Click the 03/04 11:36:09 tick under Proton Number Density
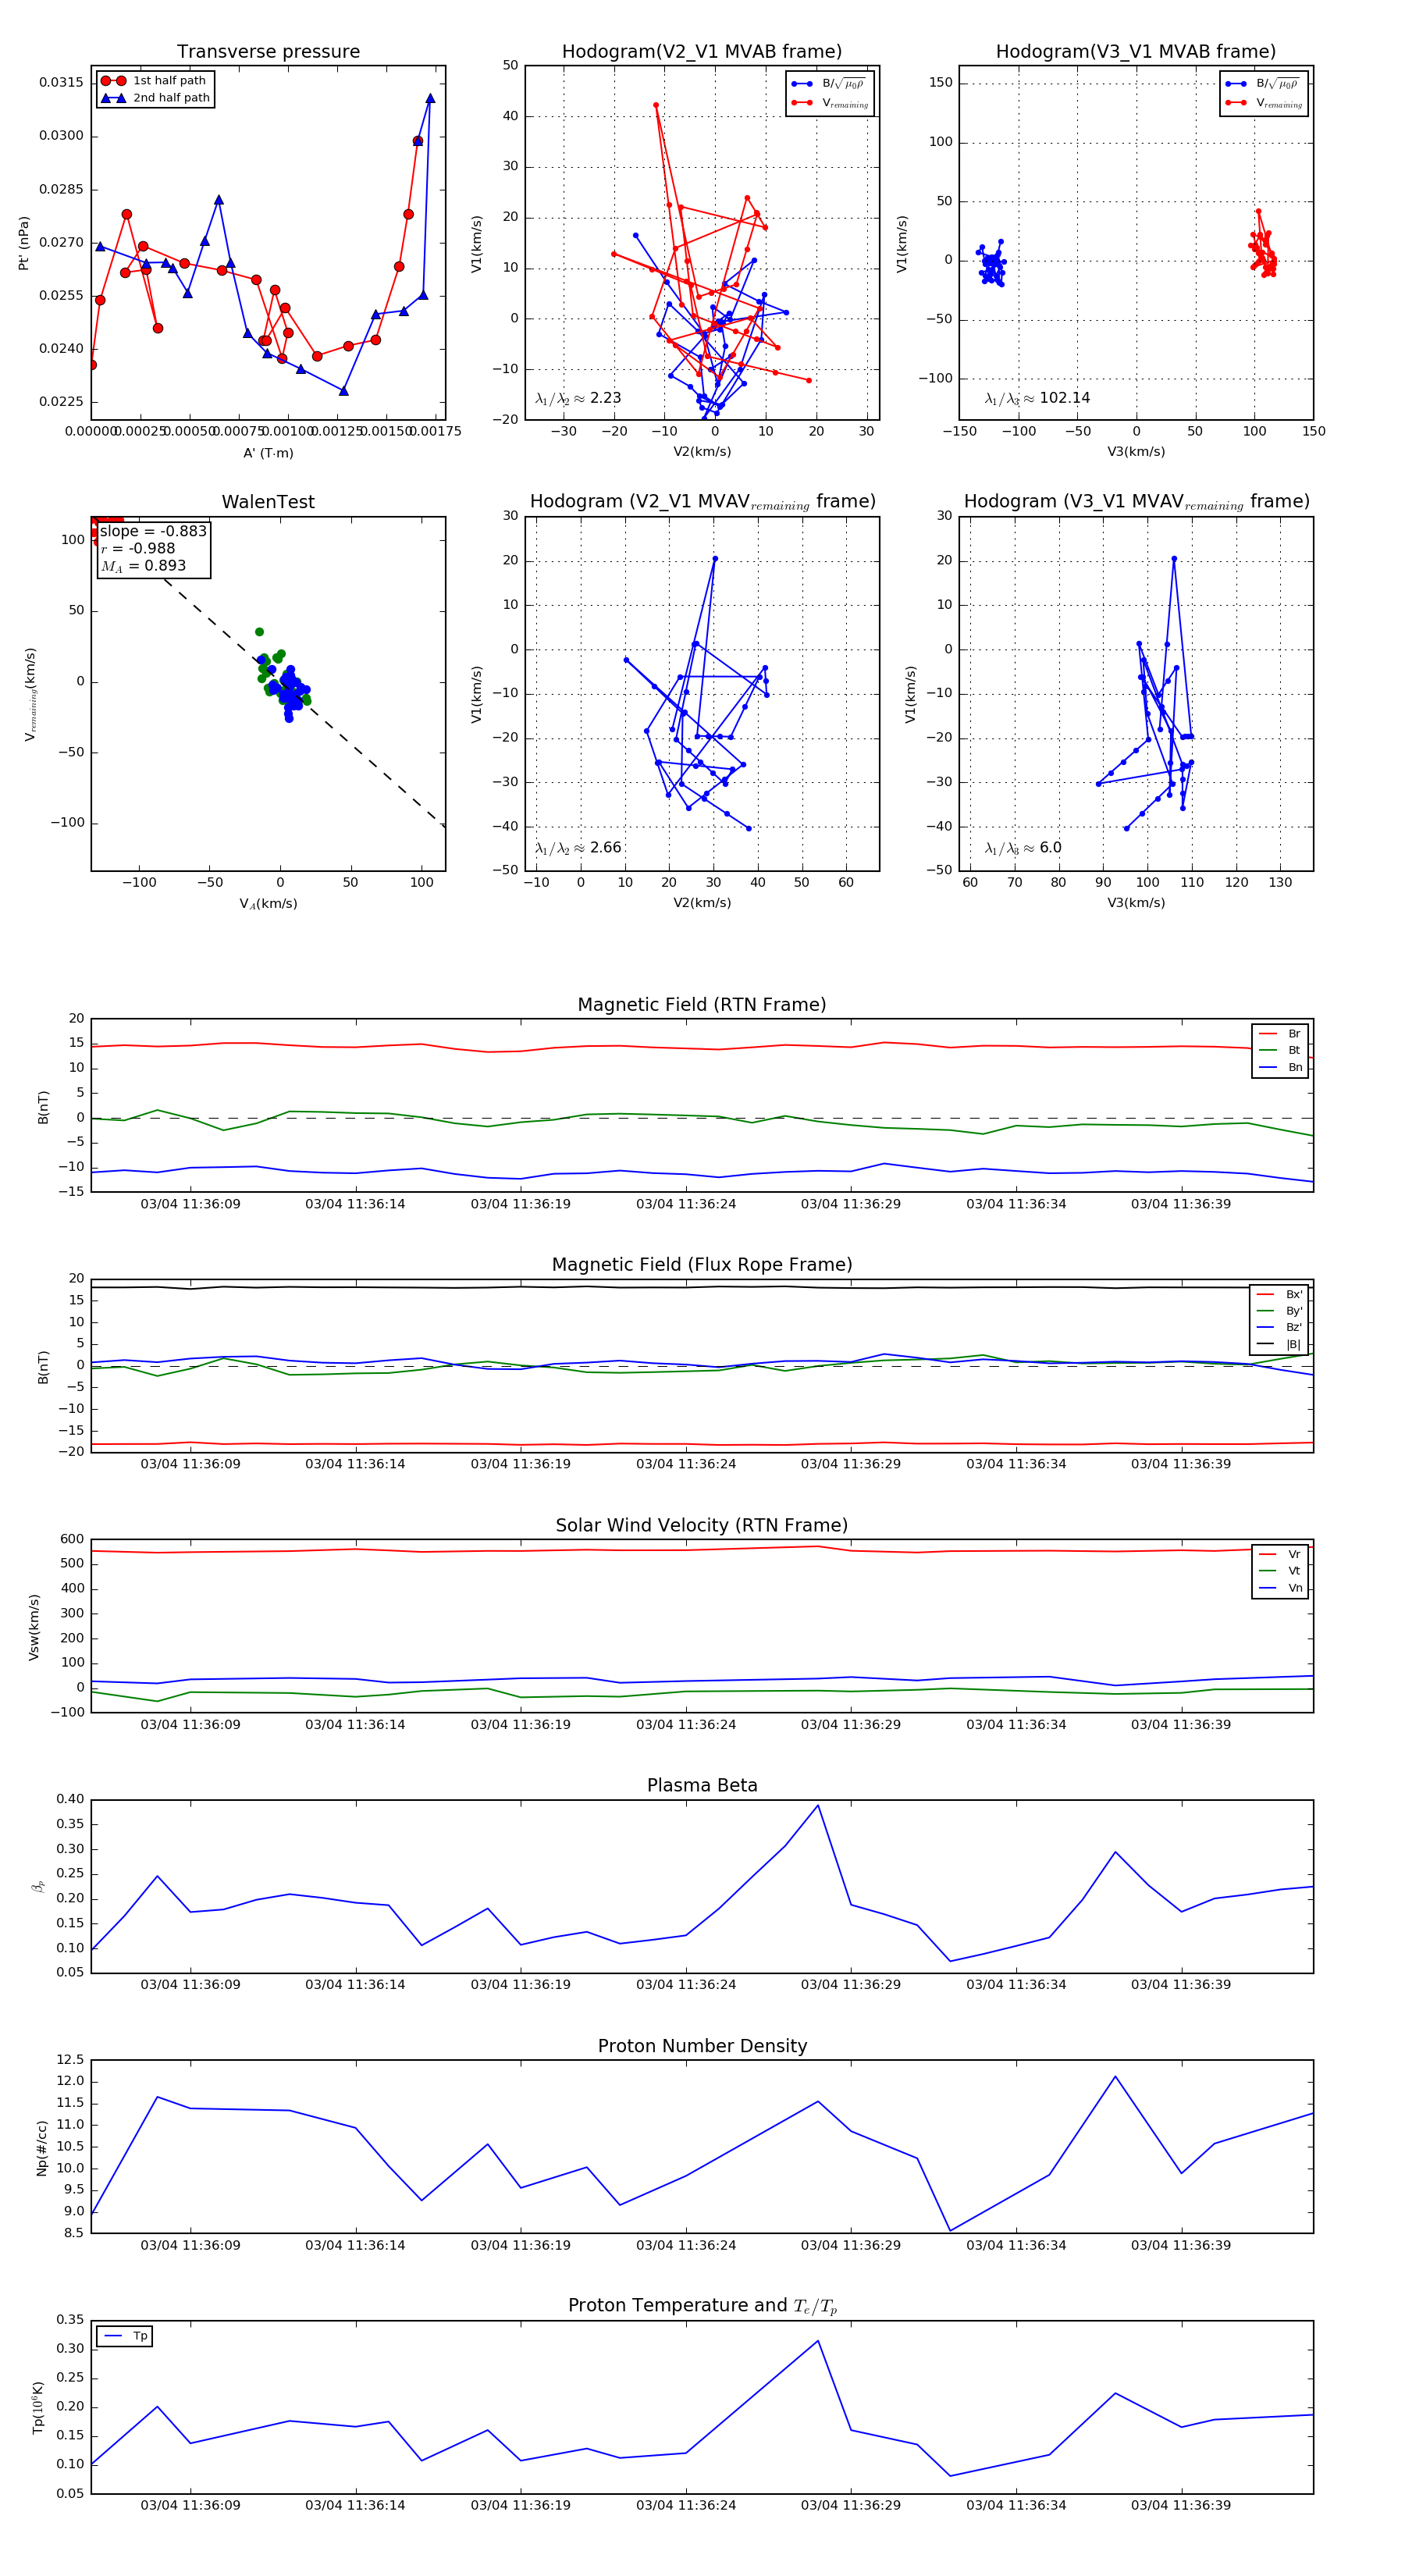The height and width of the screenshot is (2576, 1405). pyautogui.click(x=190, y=2245)
